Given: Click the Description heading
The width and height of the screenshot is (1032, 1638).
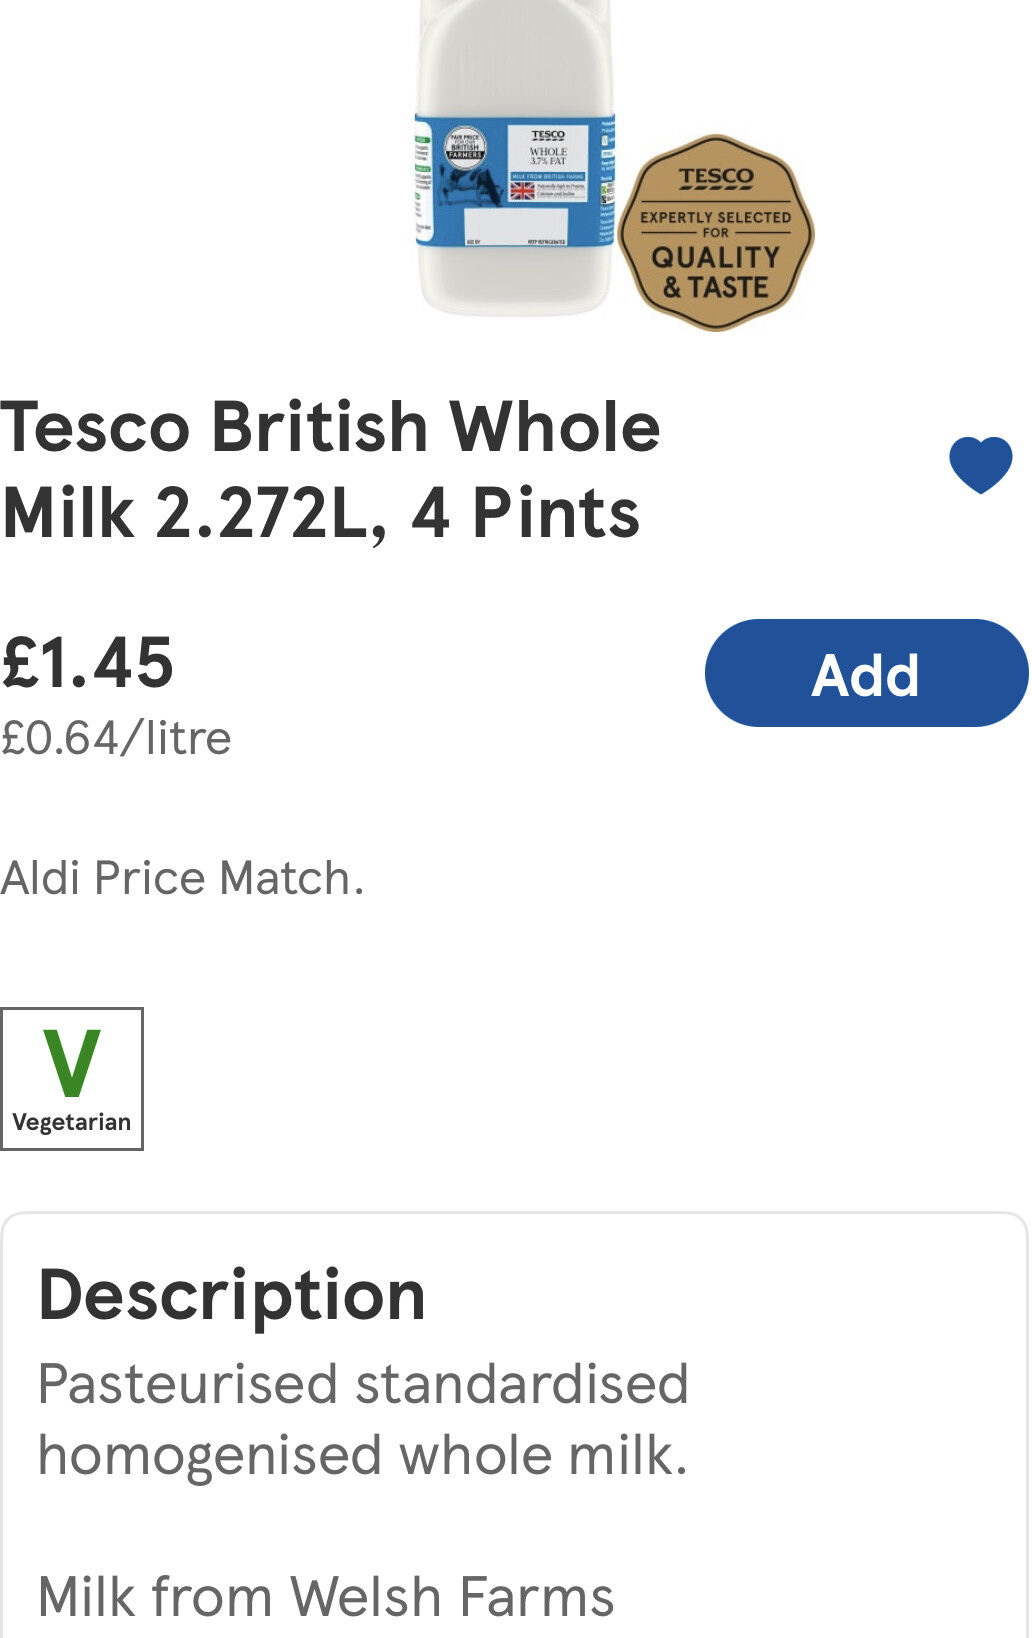Looking at the screenshot, I should coord(232,1295).
